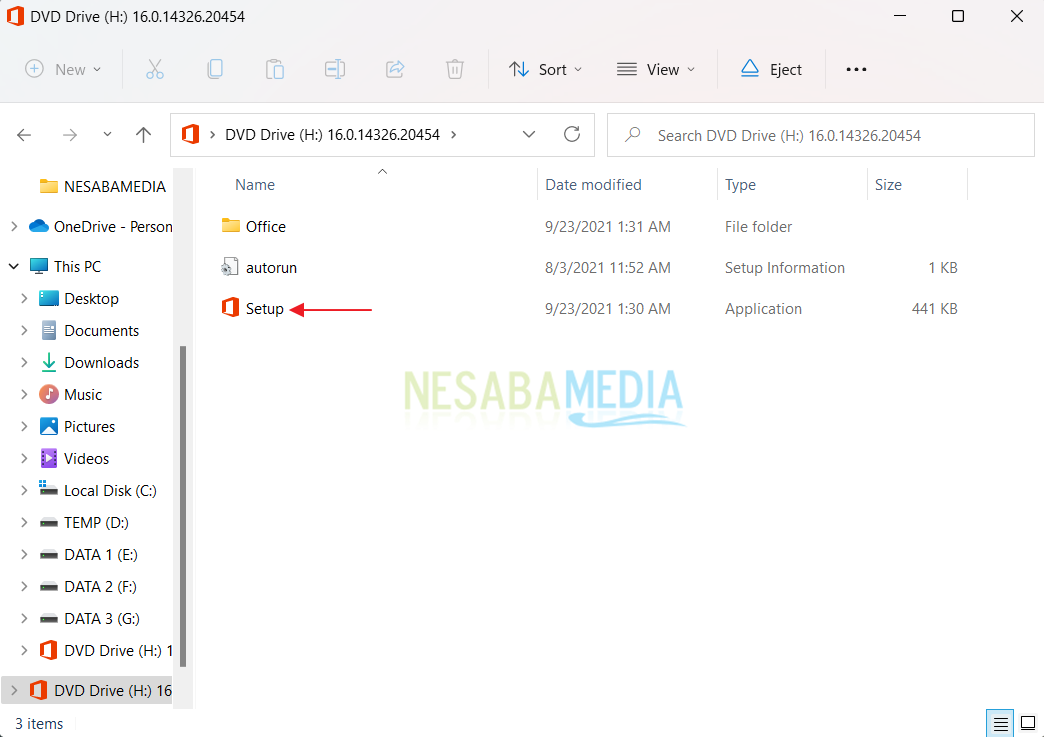Screen dimensions: 1044x737
Task: Click the navigation pane scrollbar
Action: [183, 506]
